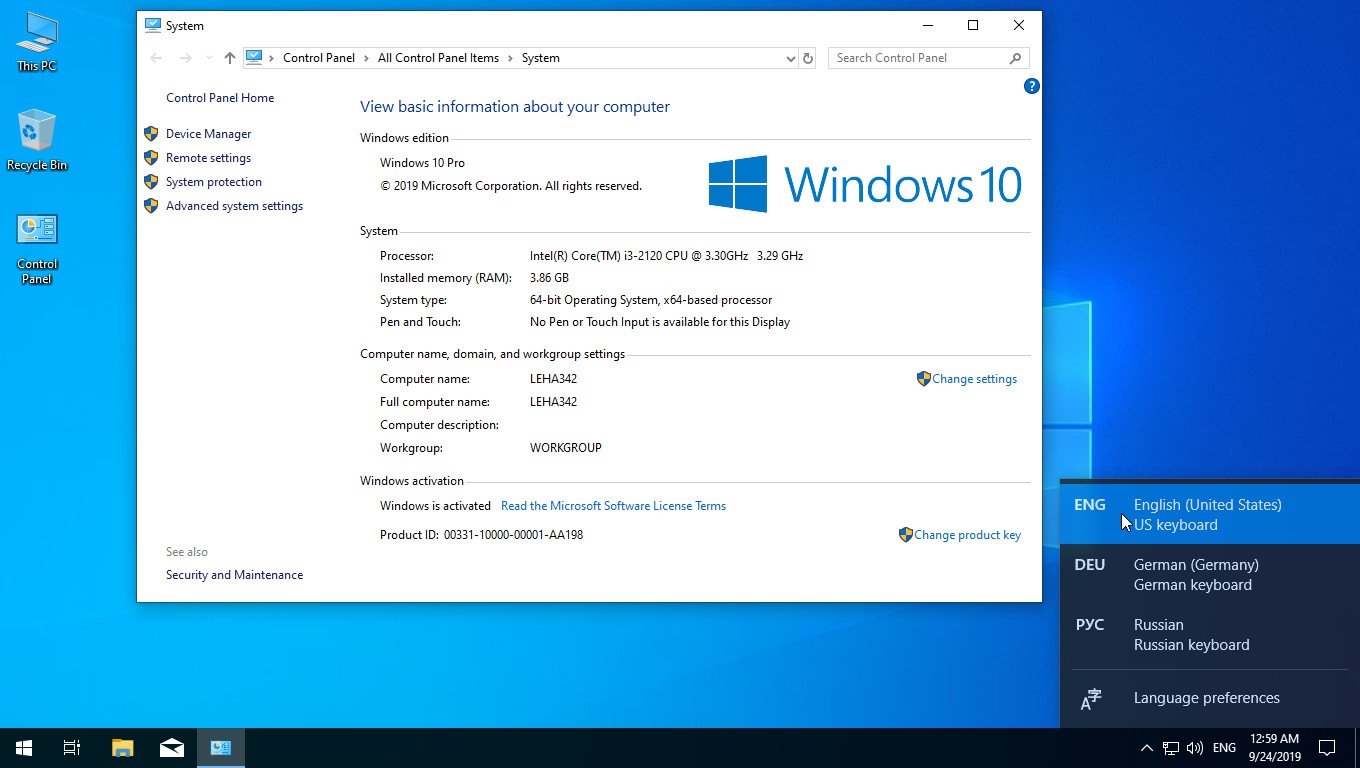
Task: Expand the address bar history dropdown
Action: [x=791, y=58]
